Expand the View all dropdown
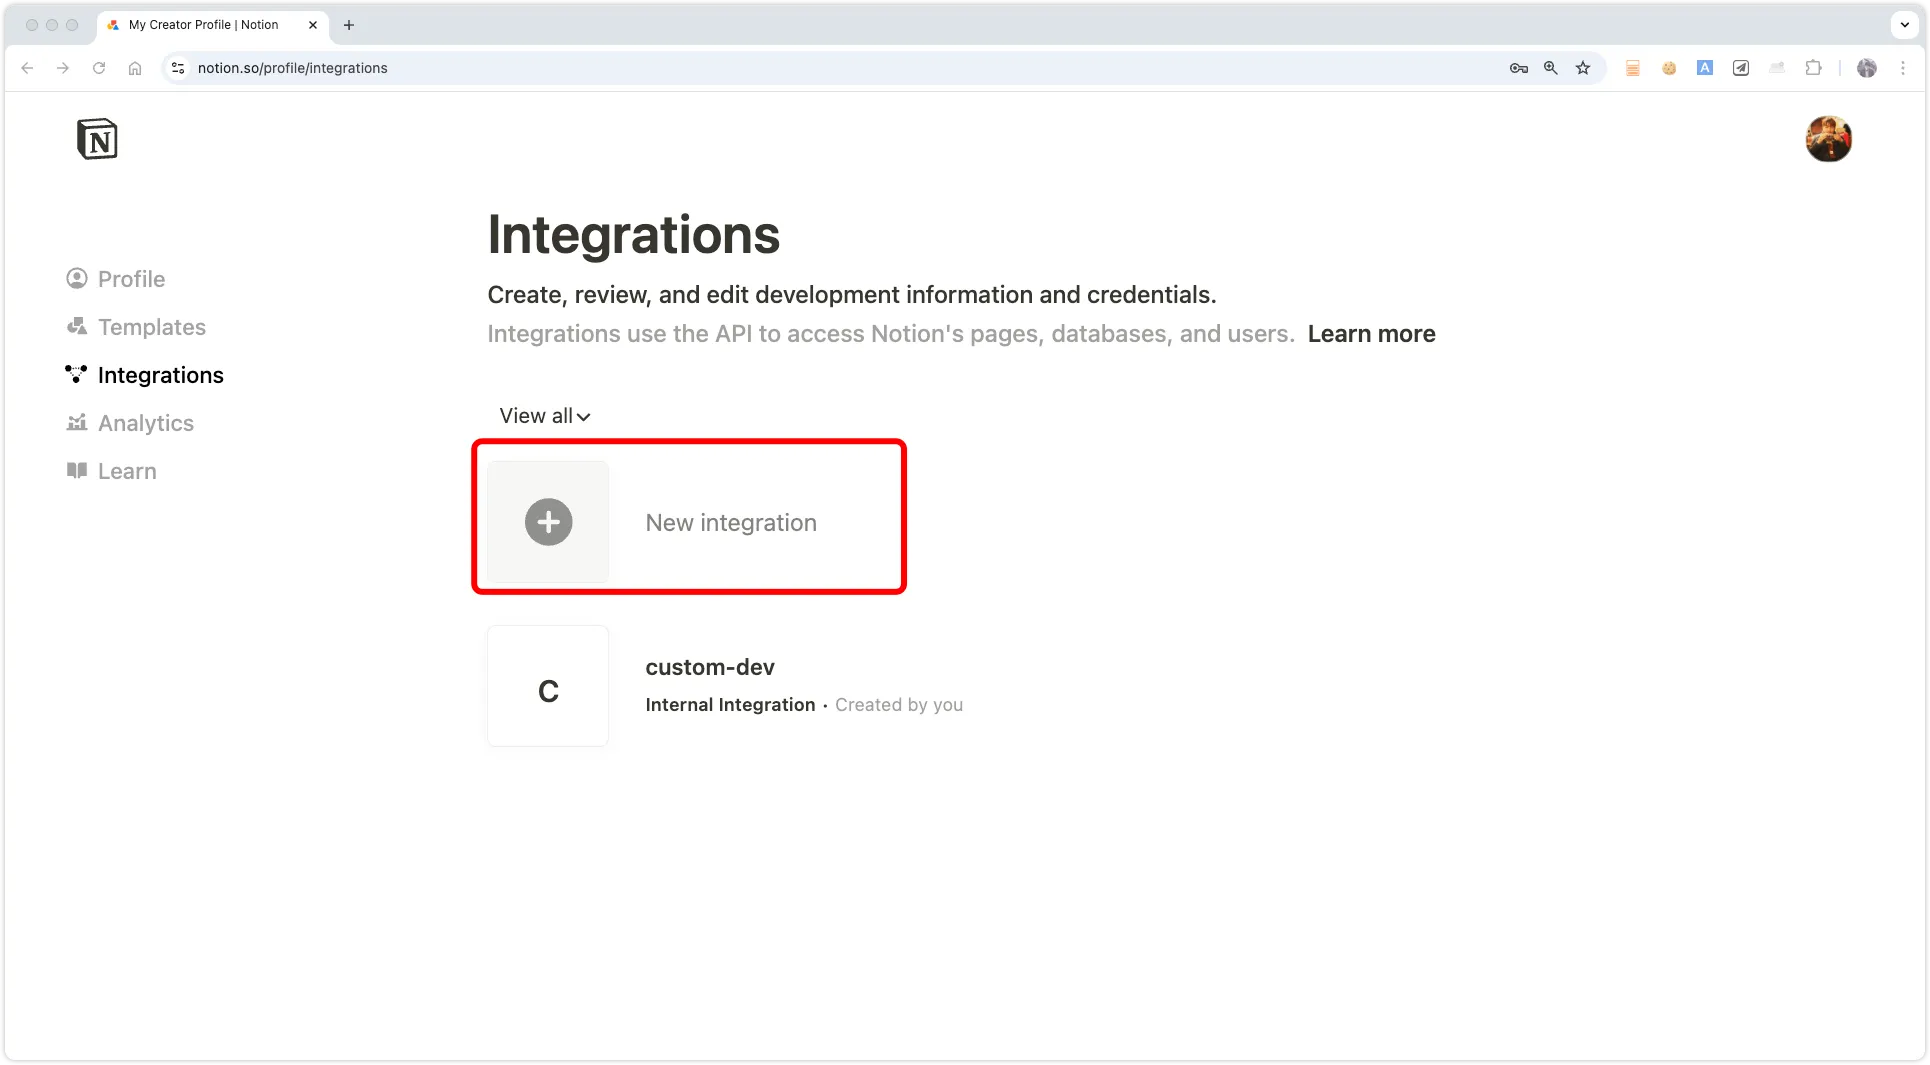The height and width of the screenshot is (1065, 1930). click(545, 416)
